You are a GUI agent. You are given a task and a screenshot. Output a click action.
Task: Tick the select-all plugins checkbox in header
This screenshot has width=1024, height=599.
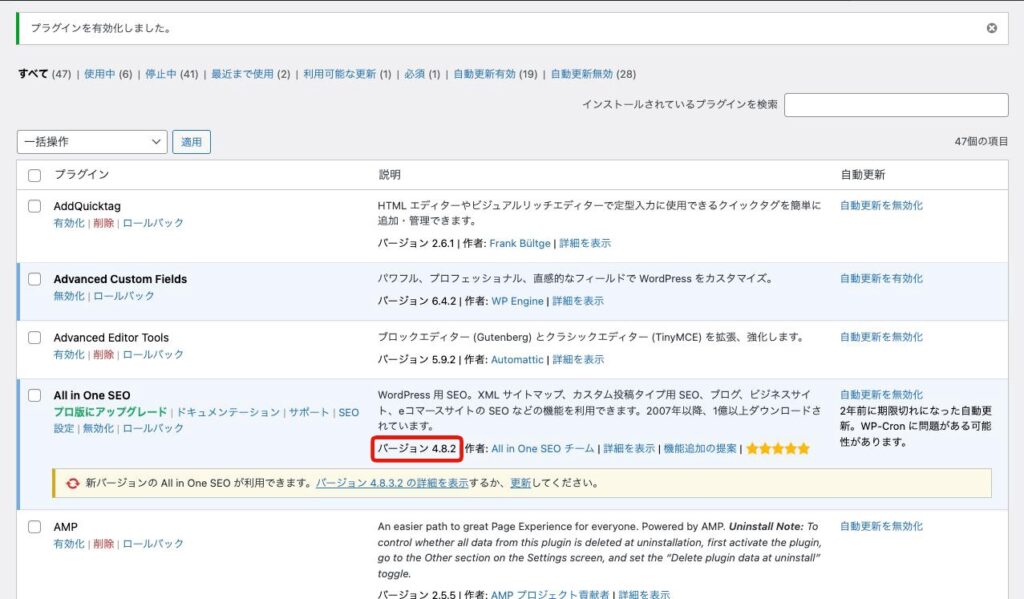pos(35,175)
